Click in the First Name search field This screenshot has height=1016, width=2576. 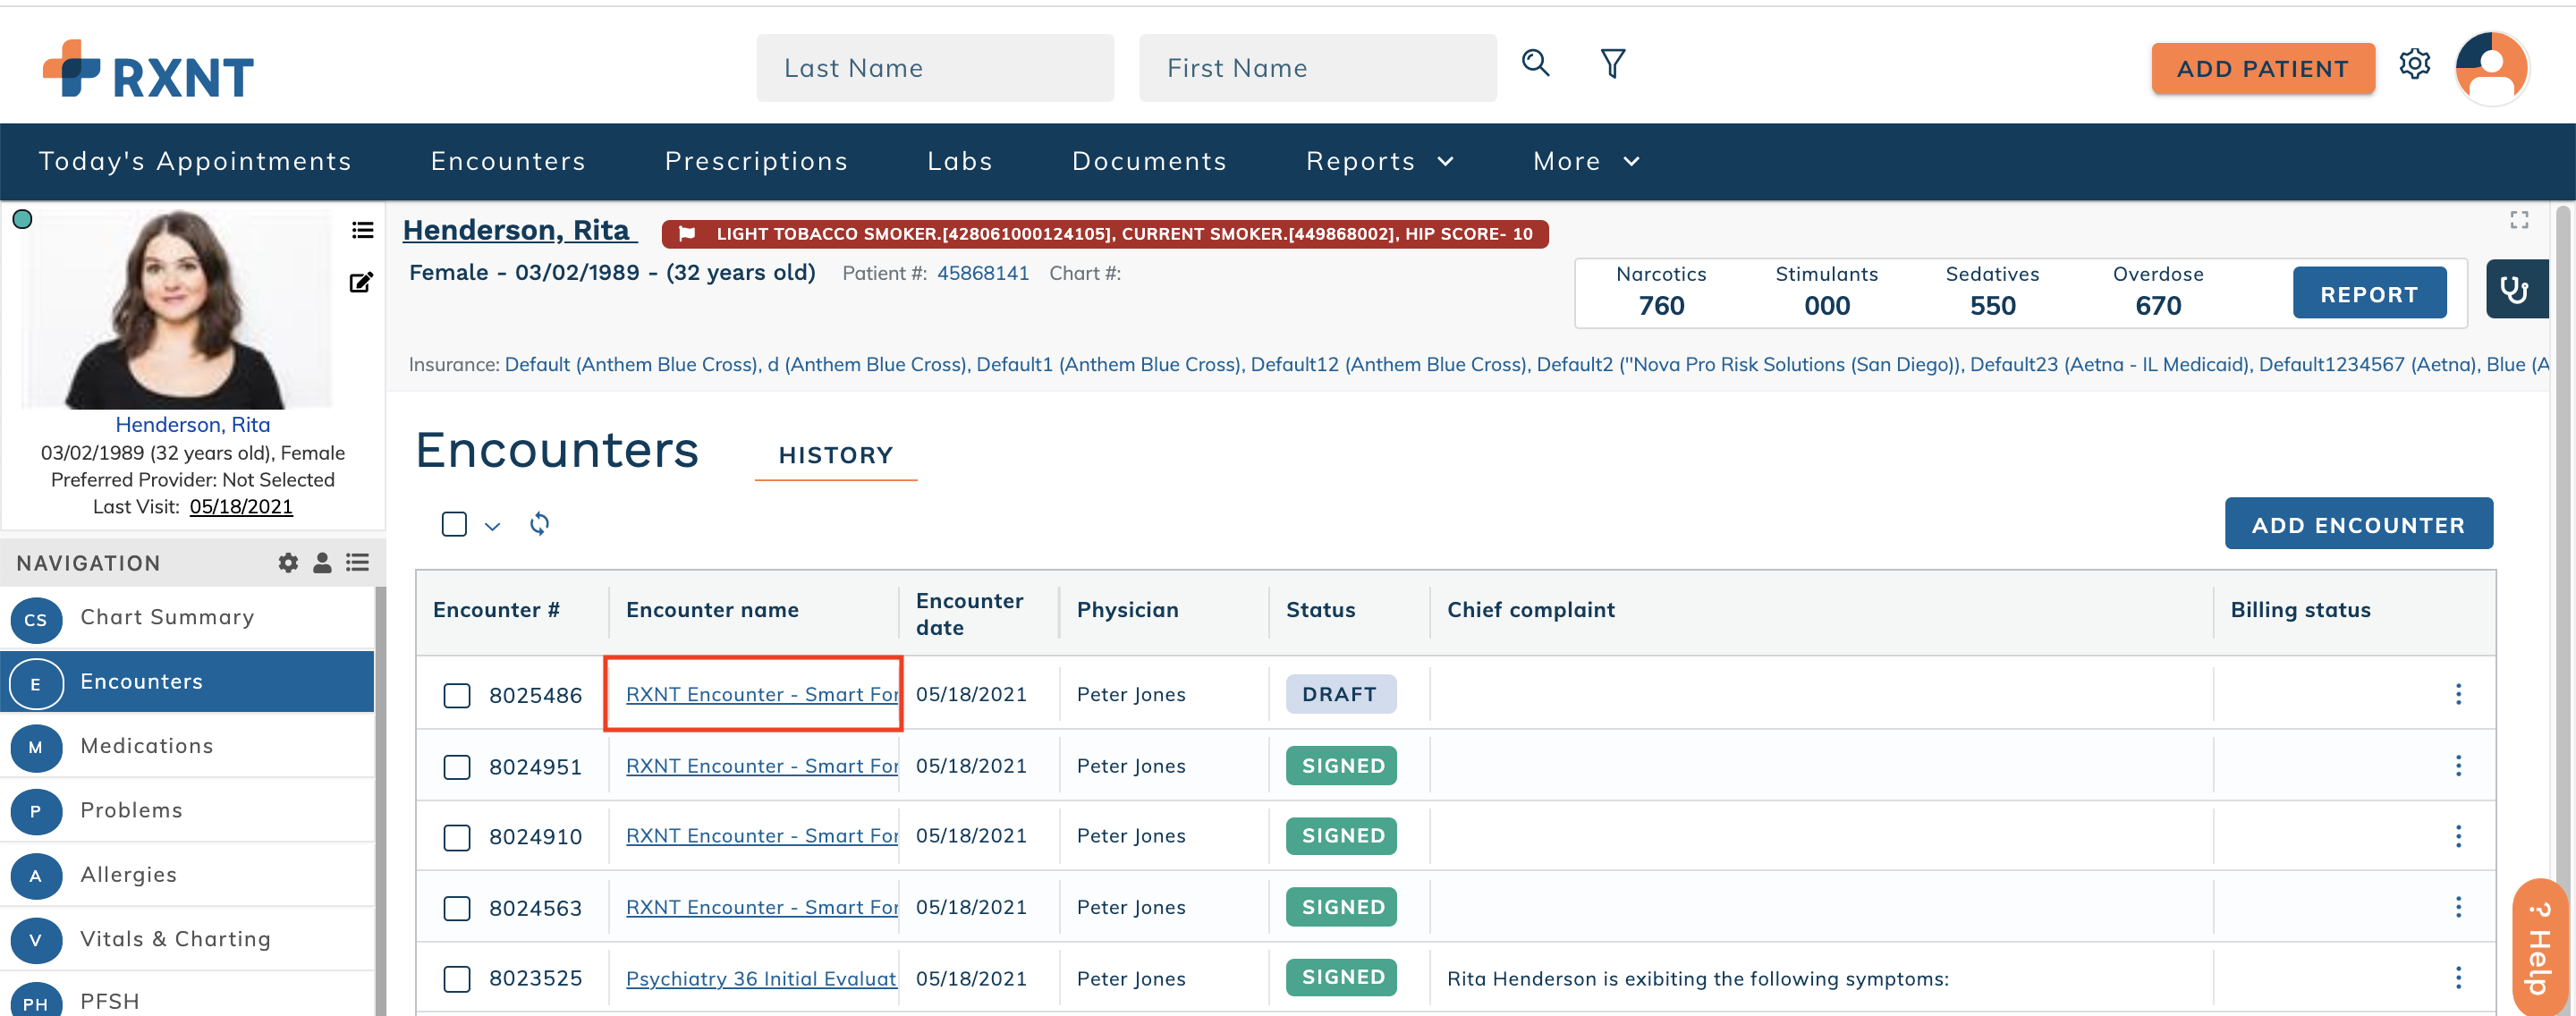pos(1317,68)
